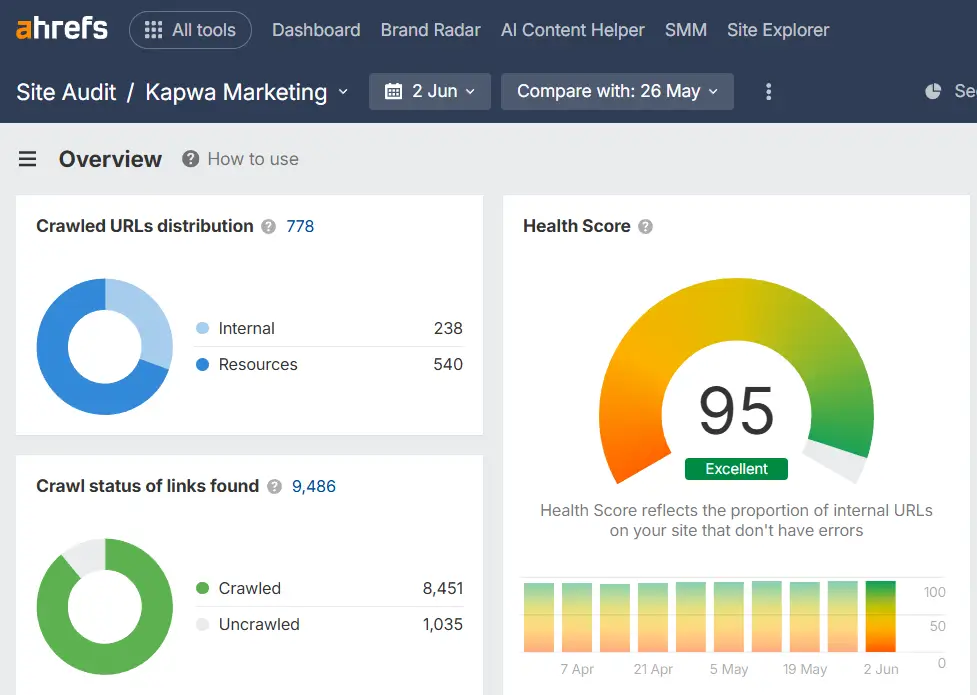Open SMM tool
Screen dimensions: 977x695
click(685, 30)
